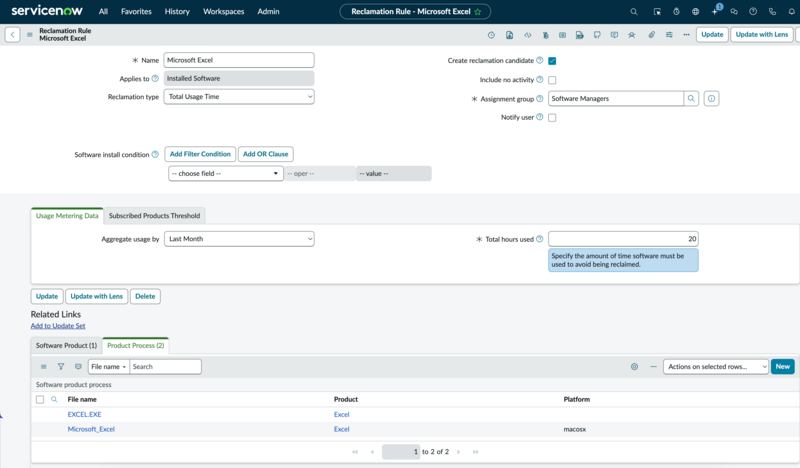Open the Aggregate usage by dropdown

pyautogui.click(x=239, y=239)
